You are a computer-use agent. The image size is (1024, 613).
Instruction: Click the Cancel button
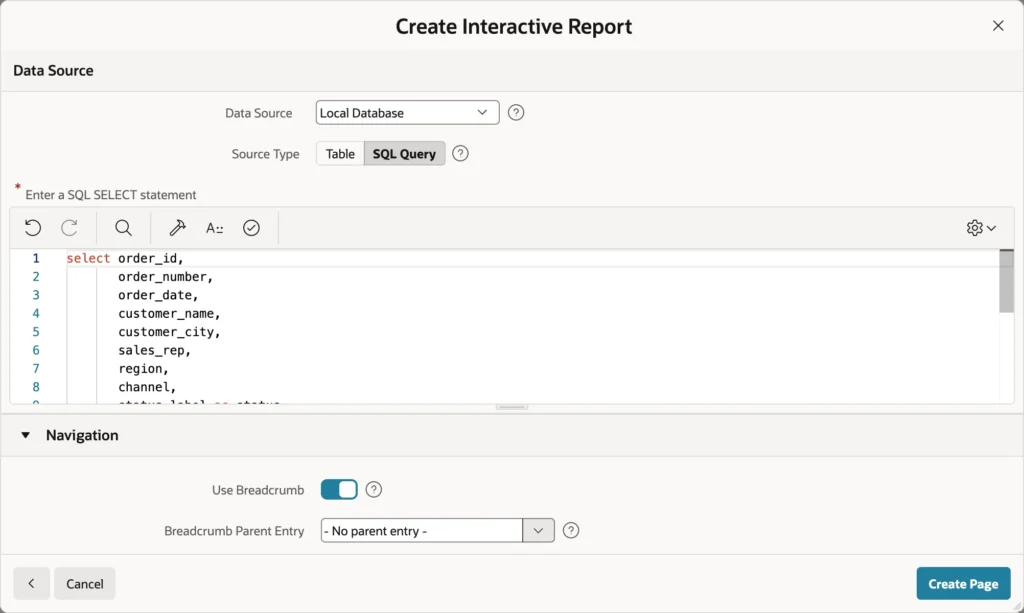tap(85, 584)
